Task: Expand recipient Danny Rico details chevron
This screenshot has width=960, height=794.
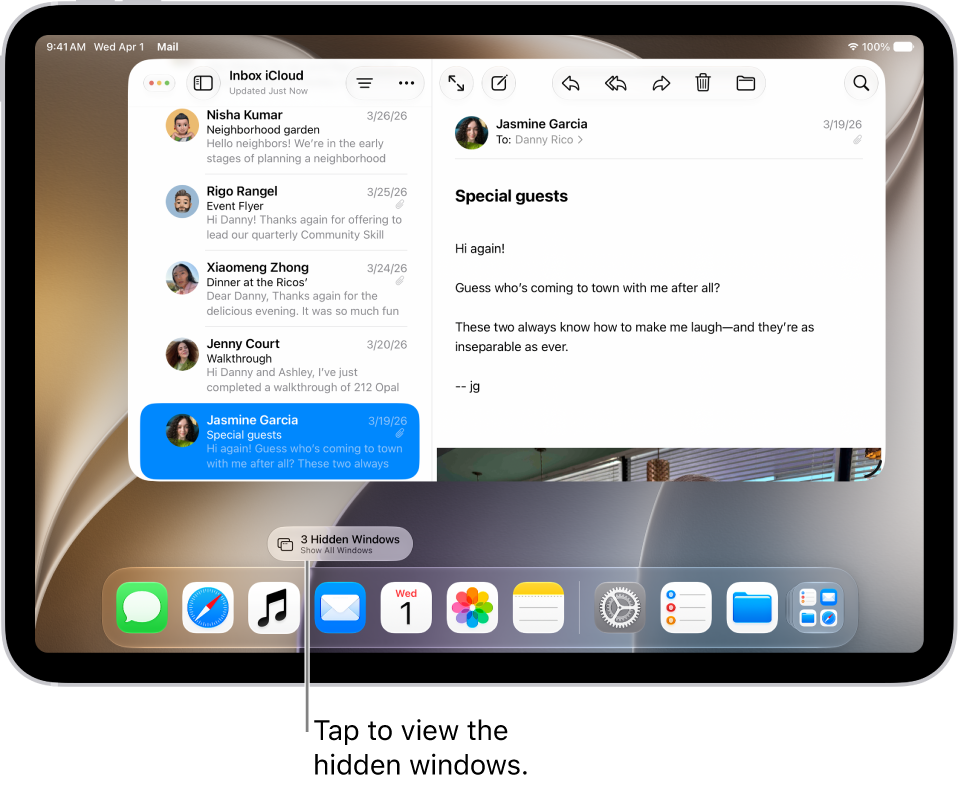Action: pos(580,140)
